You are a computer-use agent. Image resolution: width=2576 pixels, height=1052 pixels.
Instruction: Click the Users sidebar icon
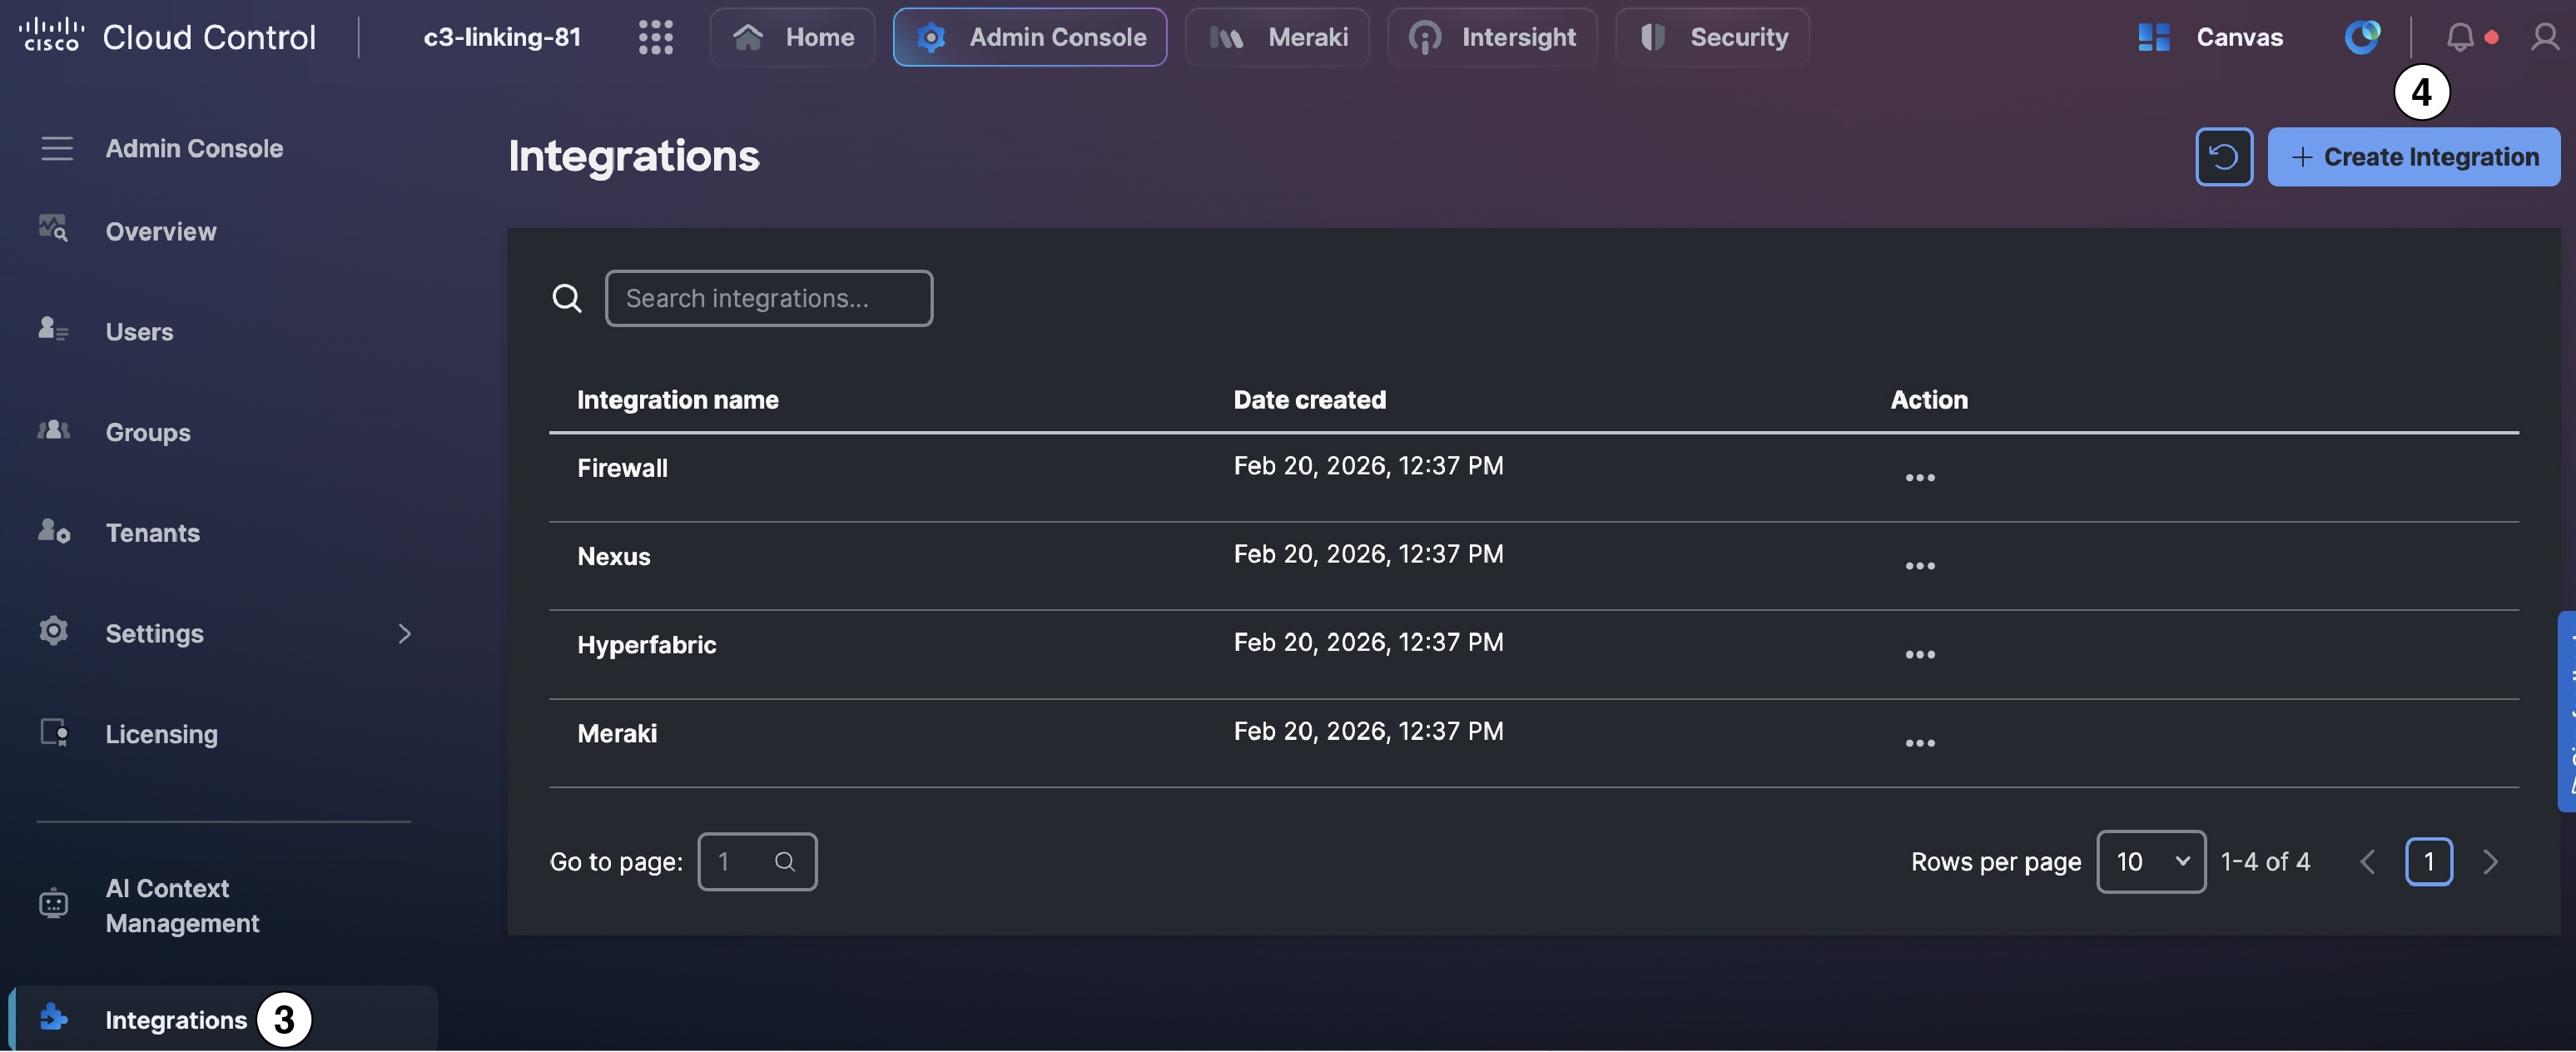pyautogui.click(x=53, y=328)
